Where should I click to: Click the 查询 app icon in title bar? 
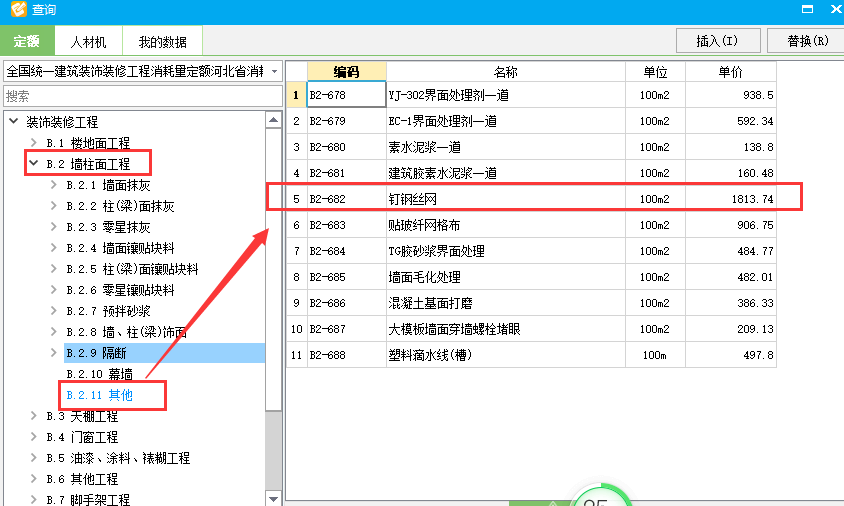tap(19, 9)
